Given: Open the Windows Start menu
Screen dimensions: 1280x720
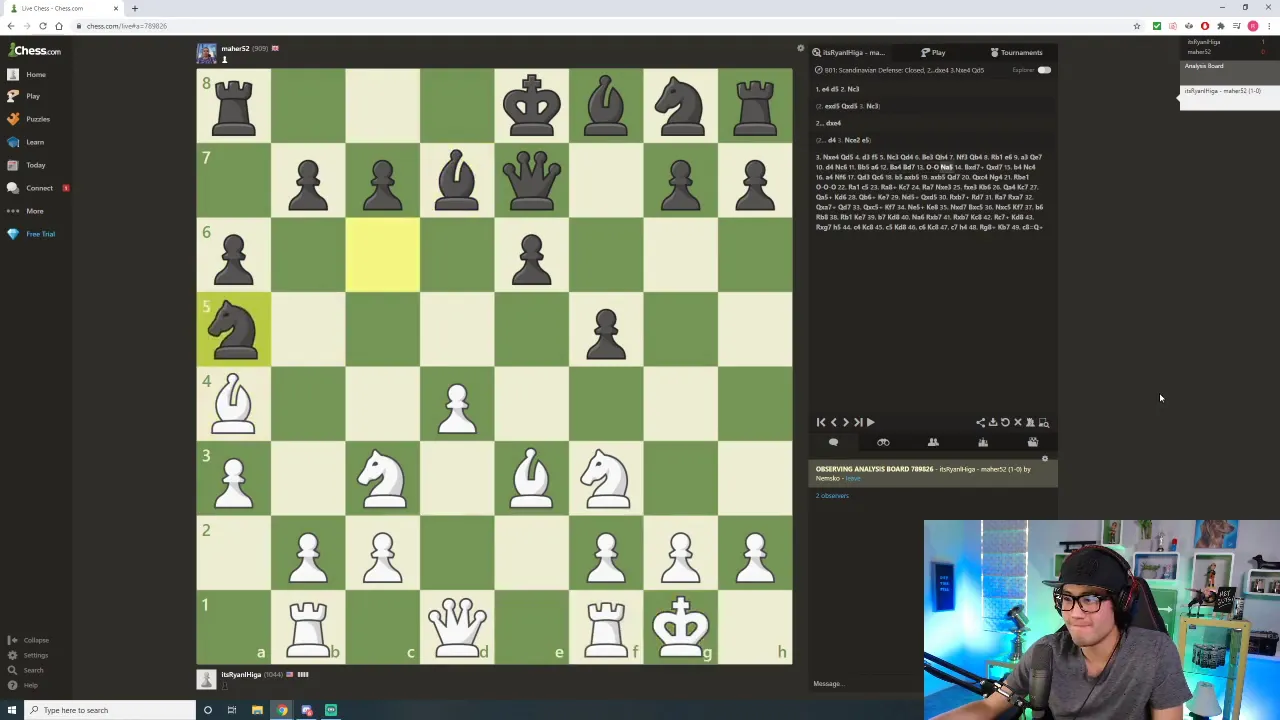Looking at the screenshot, I should pyautogui.click(x=11, y=710).
